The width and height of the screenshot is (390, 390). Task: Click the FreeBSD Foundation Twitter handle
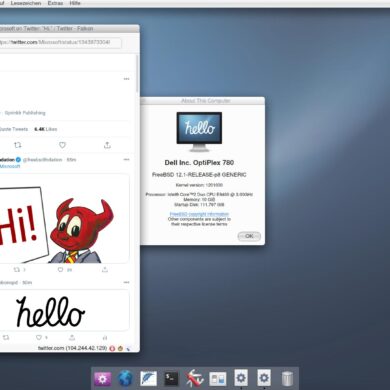point(43,160)
